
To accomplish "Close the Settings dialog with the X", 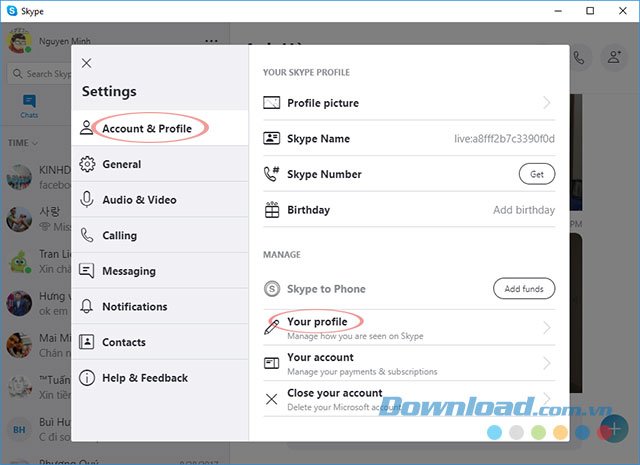I will [86, 63].
